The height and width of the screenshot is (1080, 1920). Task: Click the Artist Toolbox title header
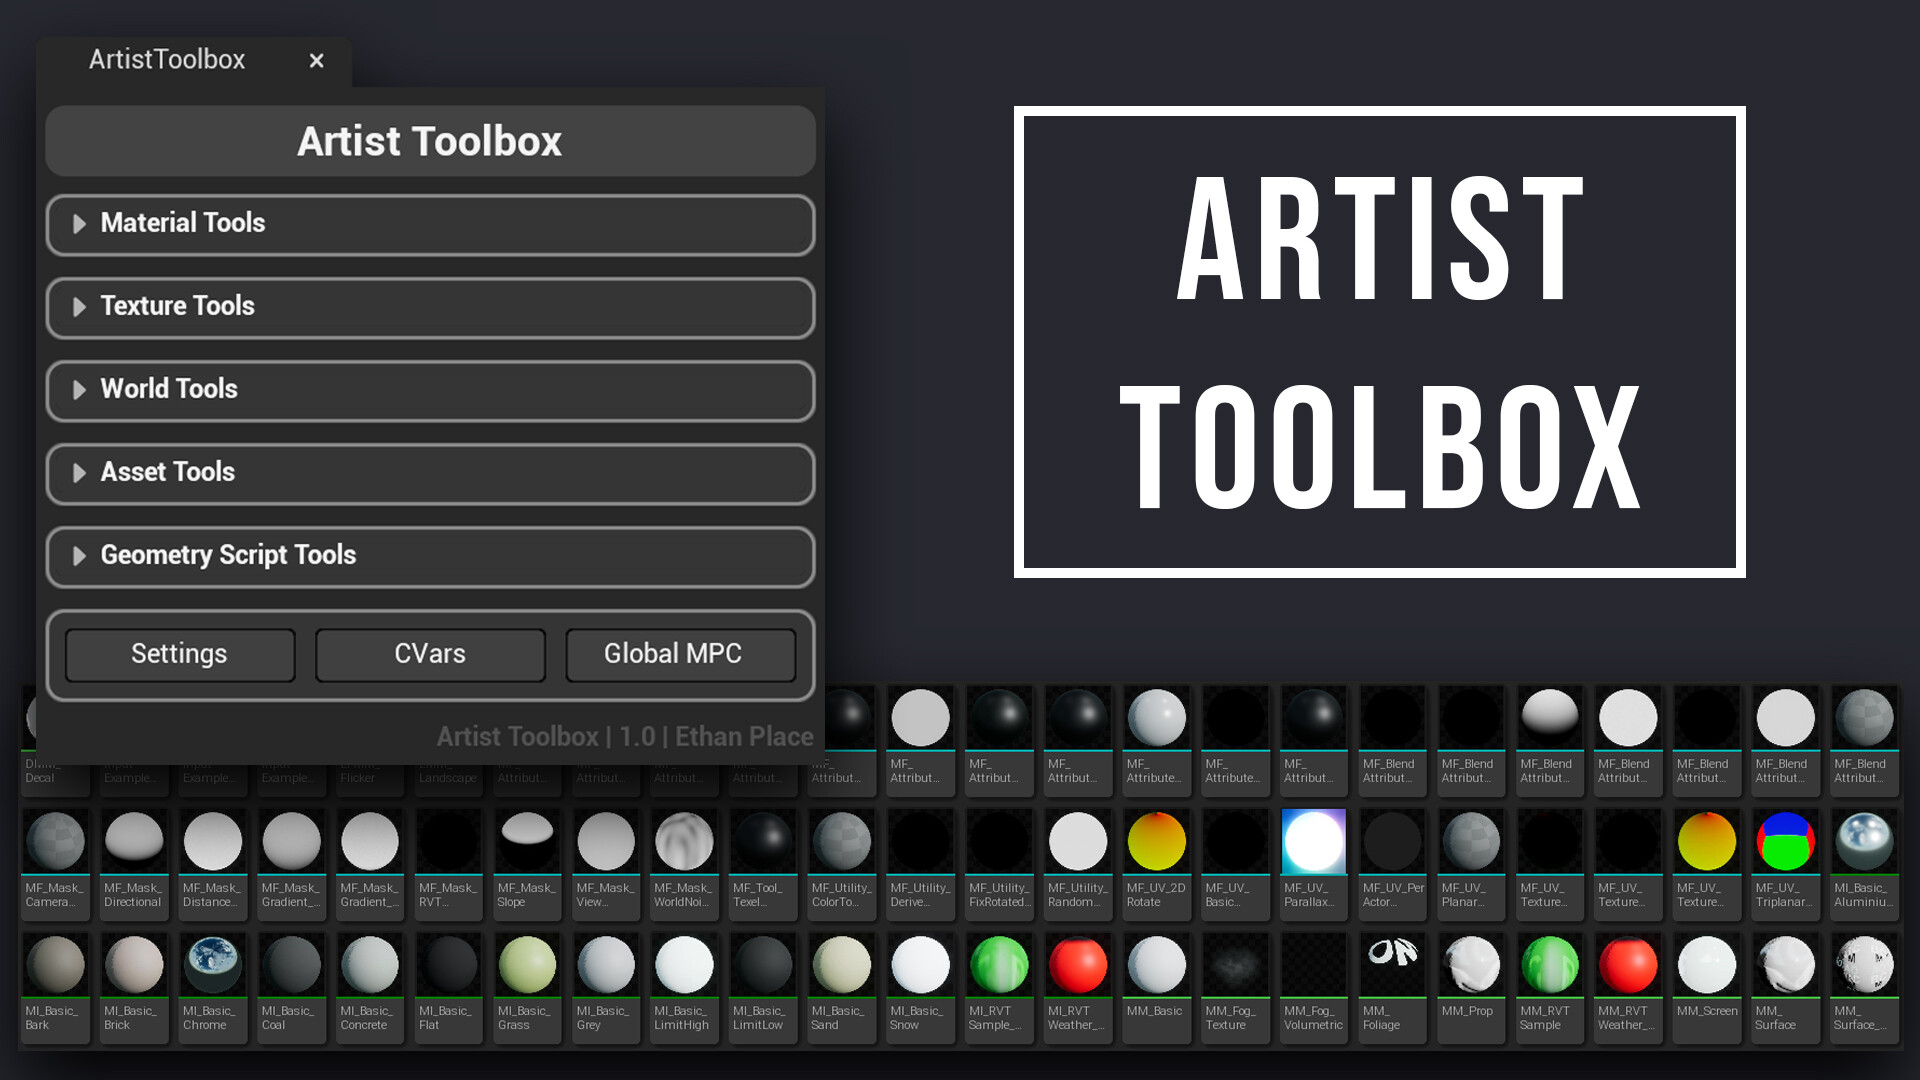[430, 141]
